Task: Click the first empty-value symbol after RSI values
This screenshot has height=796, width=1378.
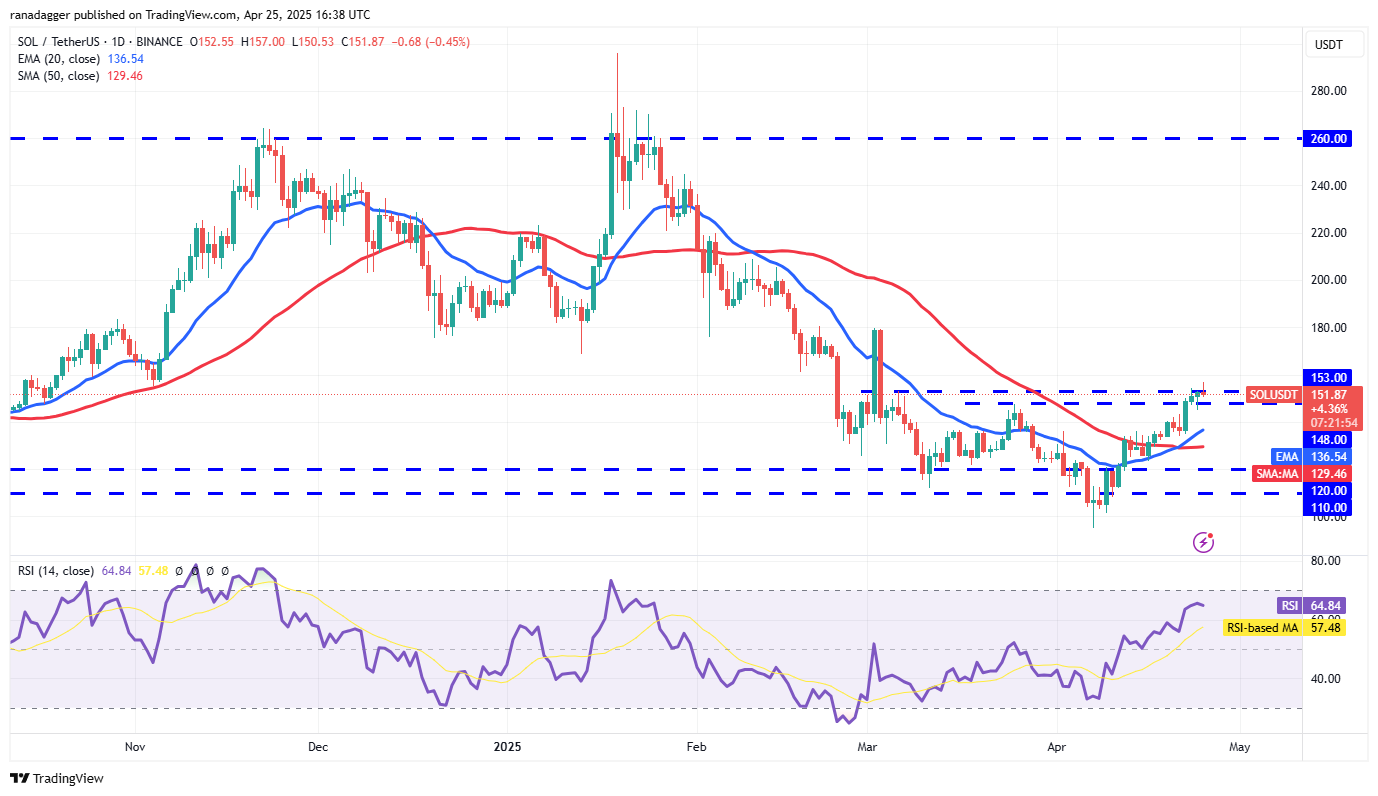Action: tap(179, 571)
